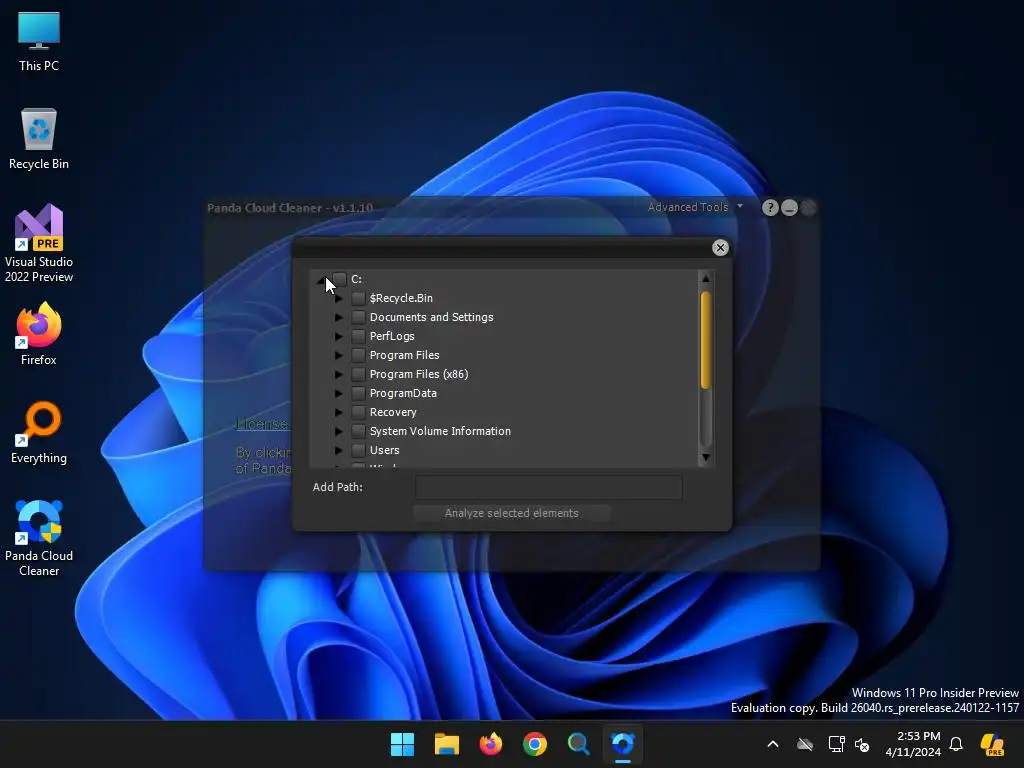This screenshot has width=1024, height=768.
Task: Open the magnifier search app in taskbar
Action: [x=579, y=744]
